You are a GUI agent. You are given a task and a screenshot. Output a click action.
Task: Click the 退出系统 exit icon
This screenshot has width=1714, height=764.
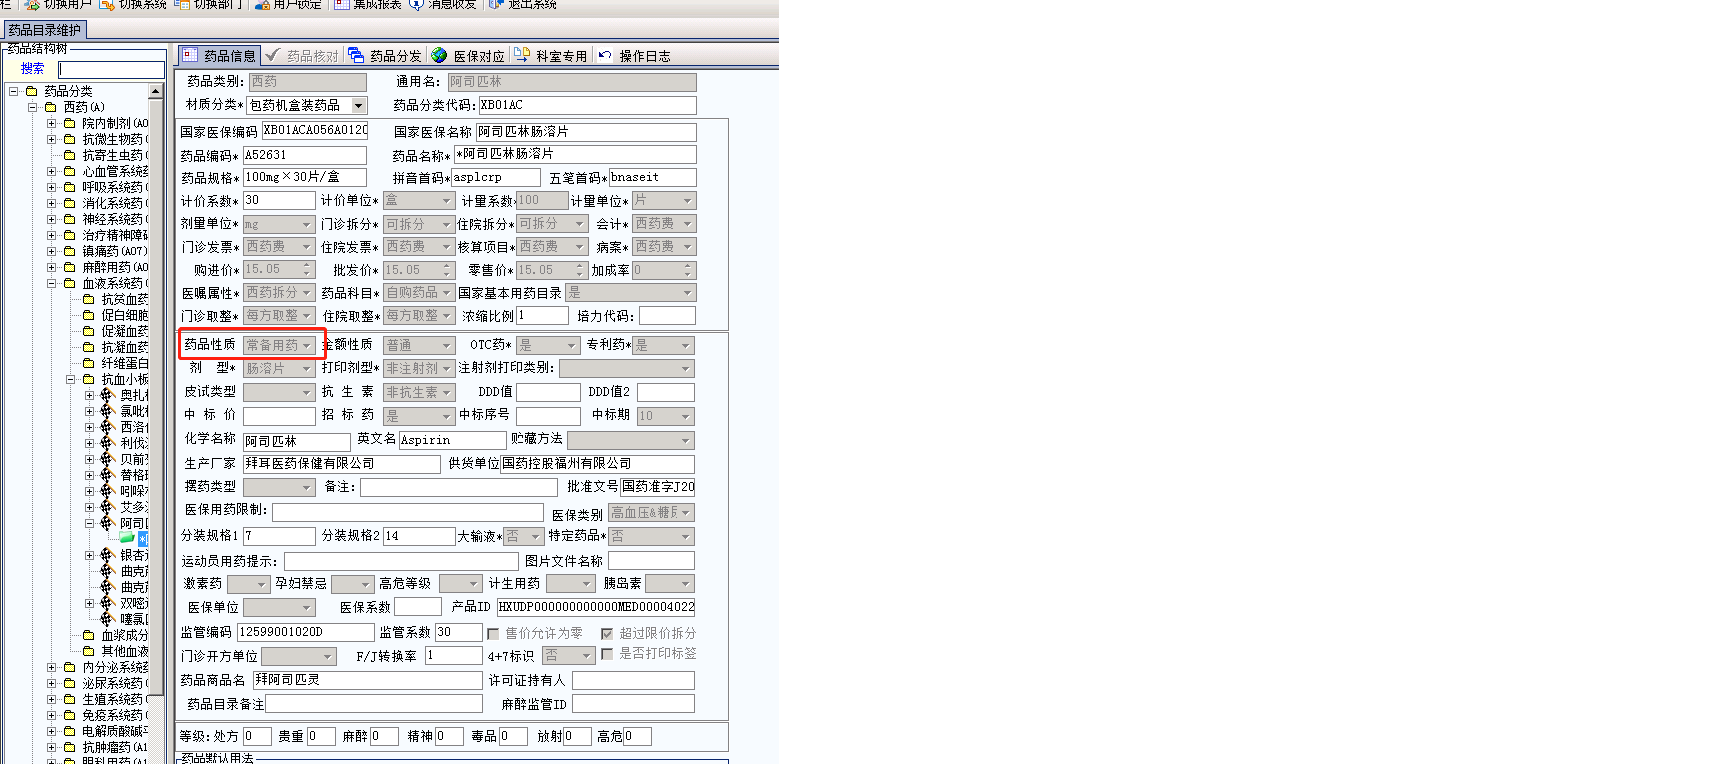point(496,5)
